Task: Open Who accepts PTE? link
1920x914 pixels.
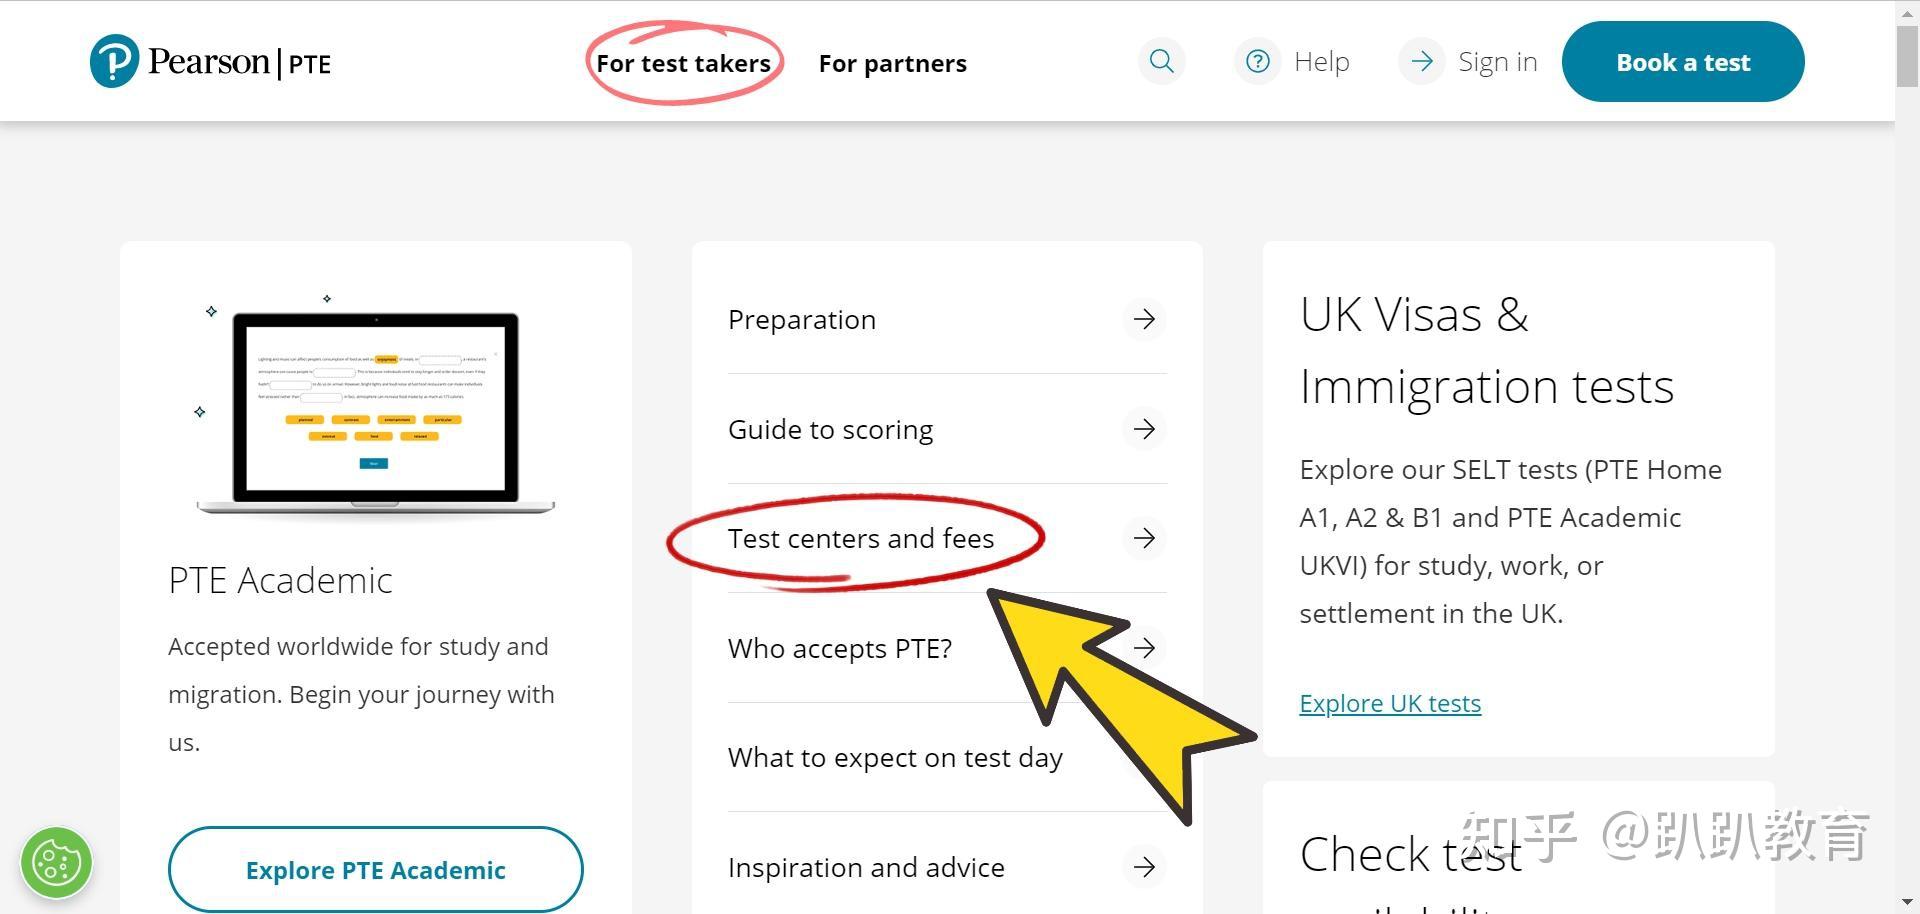Action: 840,648
